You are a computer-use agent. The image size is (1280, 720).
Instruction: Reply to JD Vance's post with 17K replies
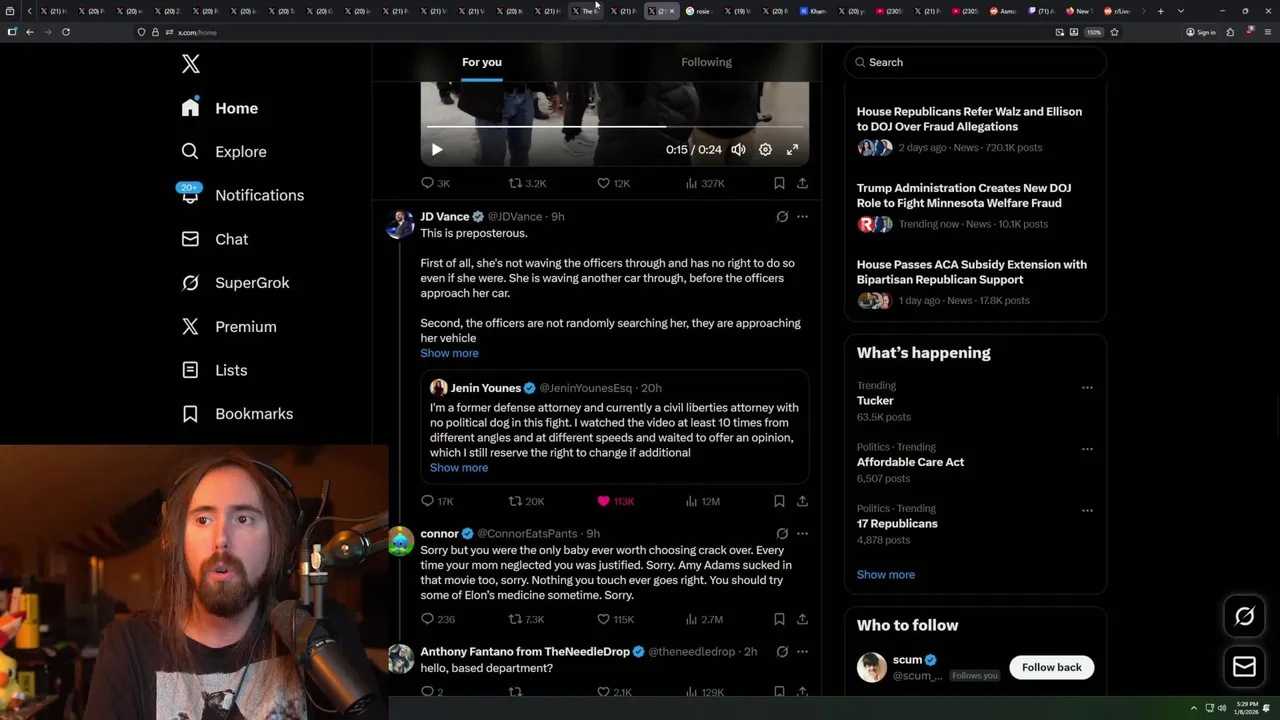pyautogui.click(x=437, y=501)
